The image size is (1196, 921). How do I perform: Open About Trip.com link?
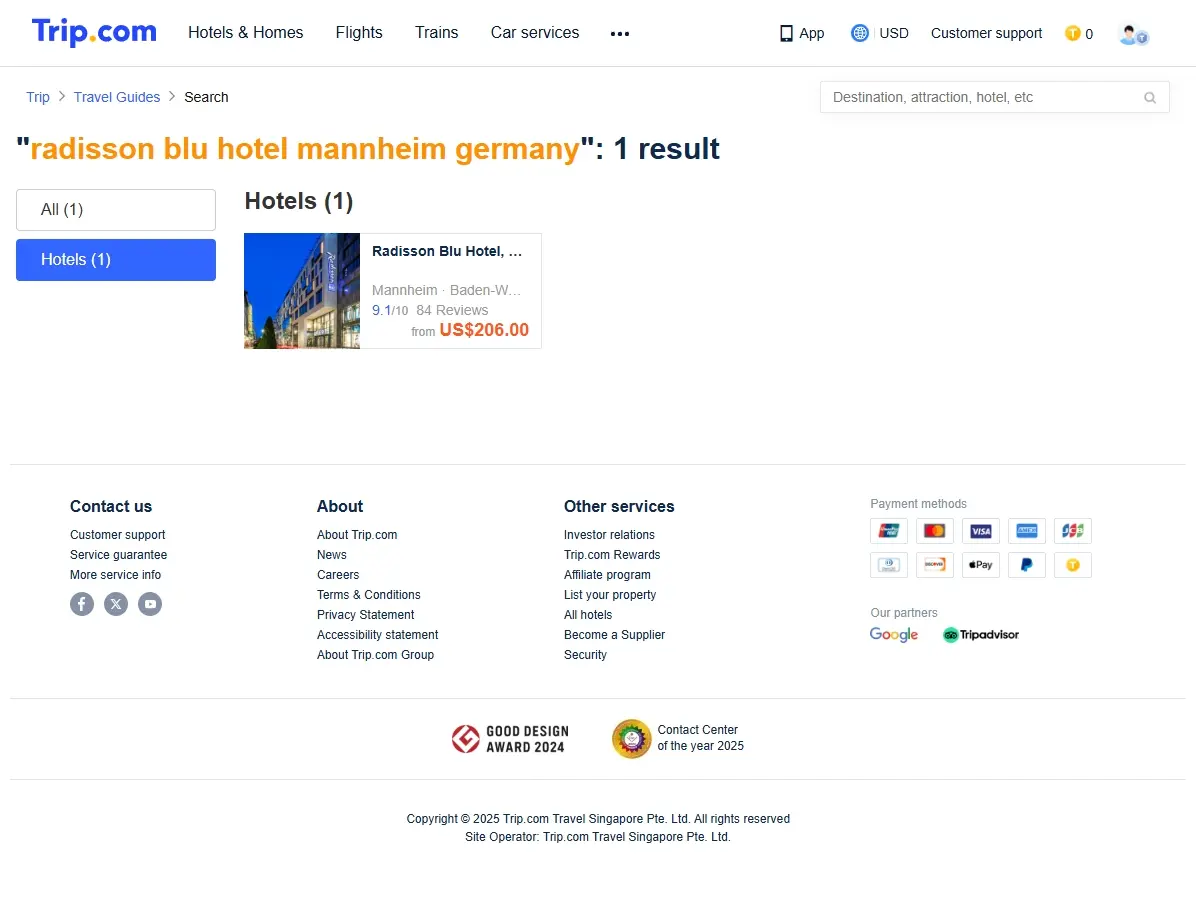click(x=357, y=535)
